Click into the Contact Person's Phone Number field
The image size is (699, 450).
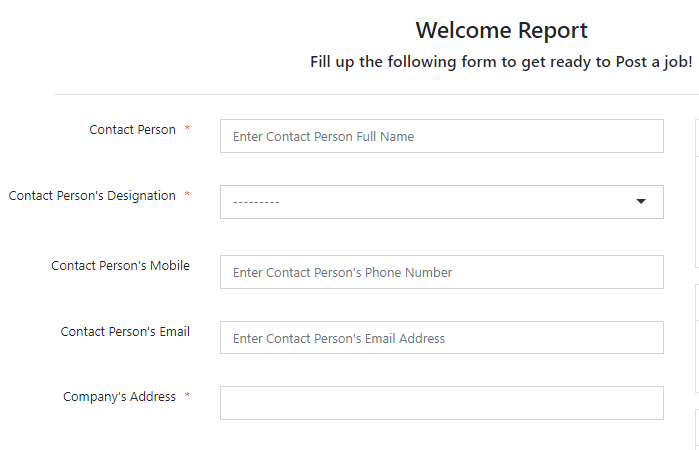click(441, 272)
